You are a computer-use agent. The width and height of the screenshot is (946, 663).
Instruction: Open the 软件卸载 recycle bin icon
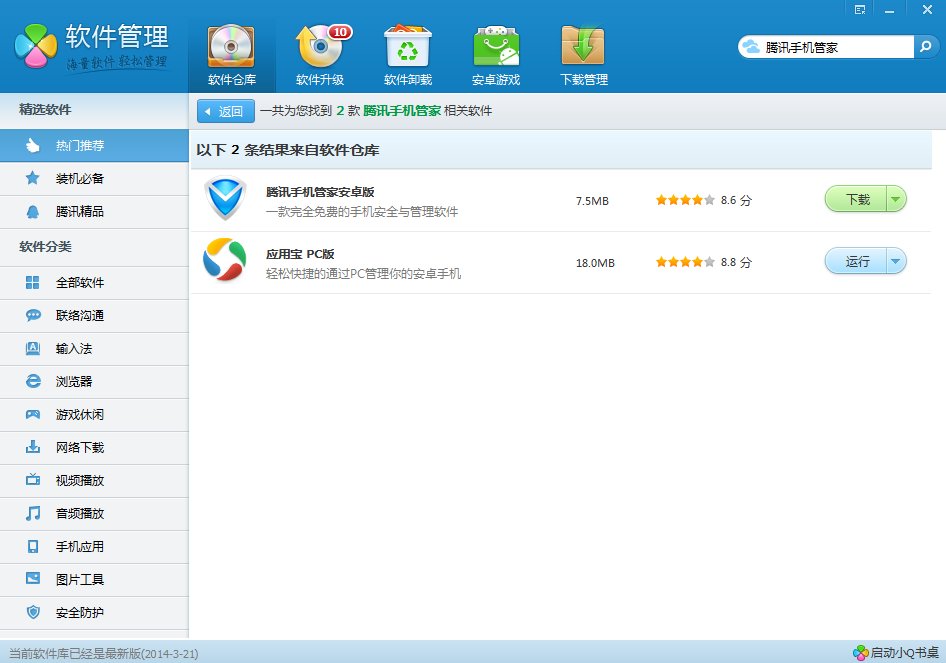pos(408,54)
